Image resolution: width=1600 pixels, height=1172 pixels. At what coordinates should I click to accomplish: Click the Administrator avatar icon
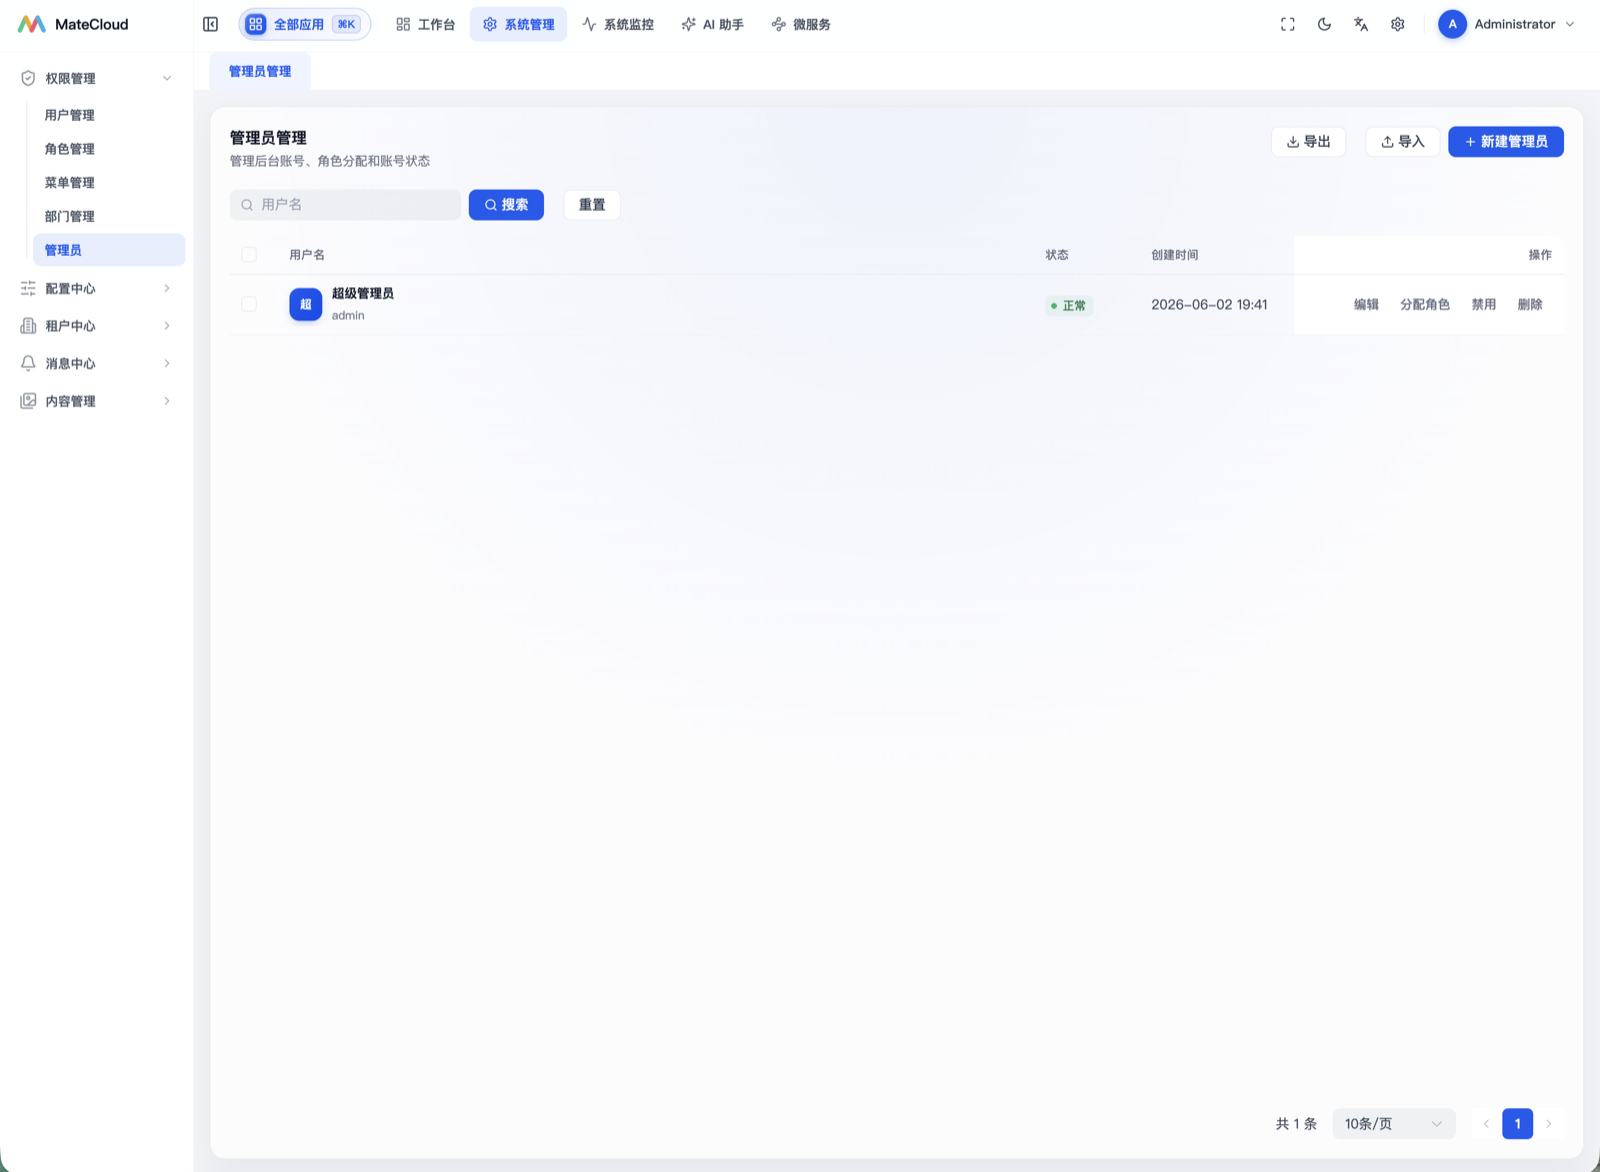(x=1452, y=24)
